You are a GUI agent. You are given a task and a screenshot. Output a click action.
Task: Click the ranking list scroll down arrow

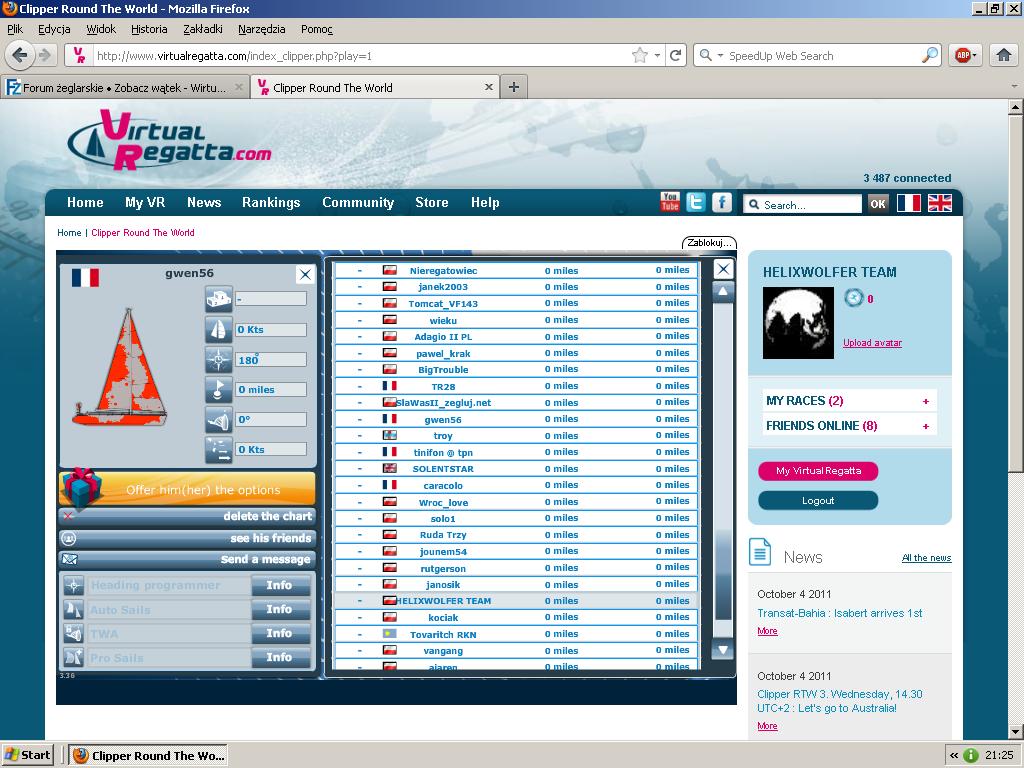click(x=722, y=649)
